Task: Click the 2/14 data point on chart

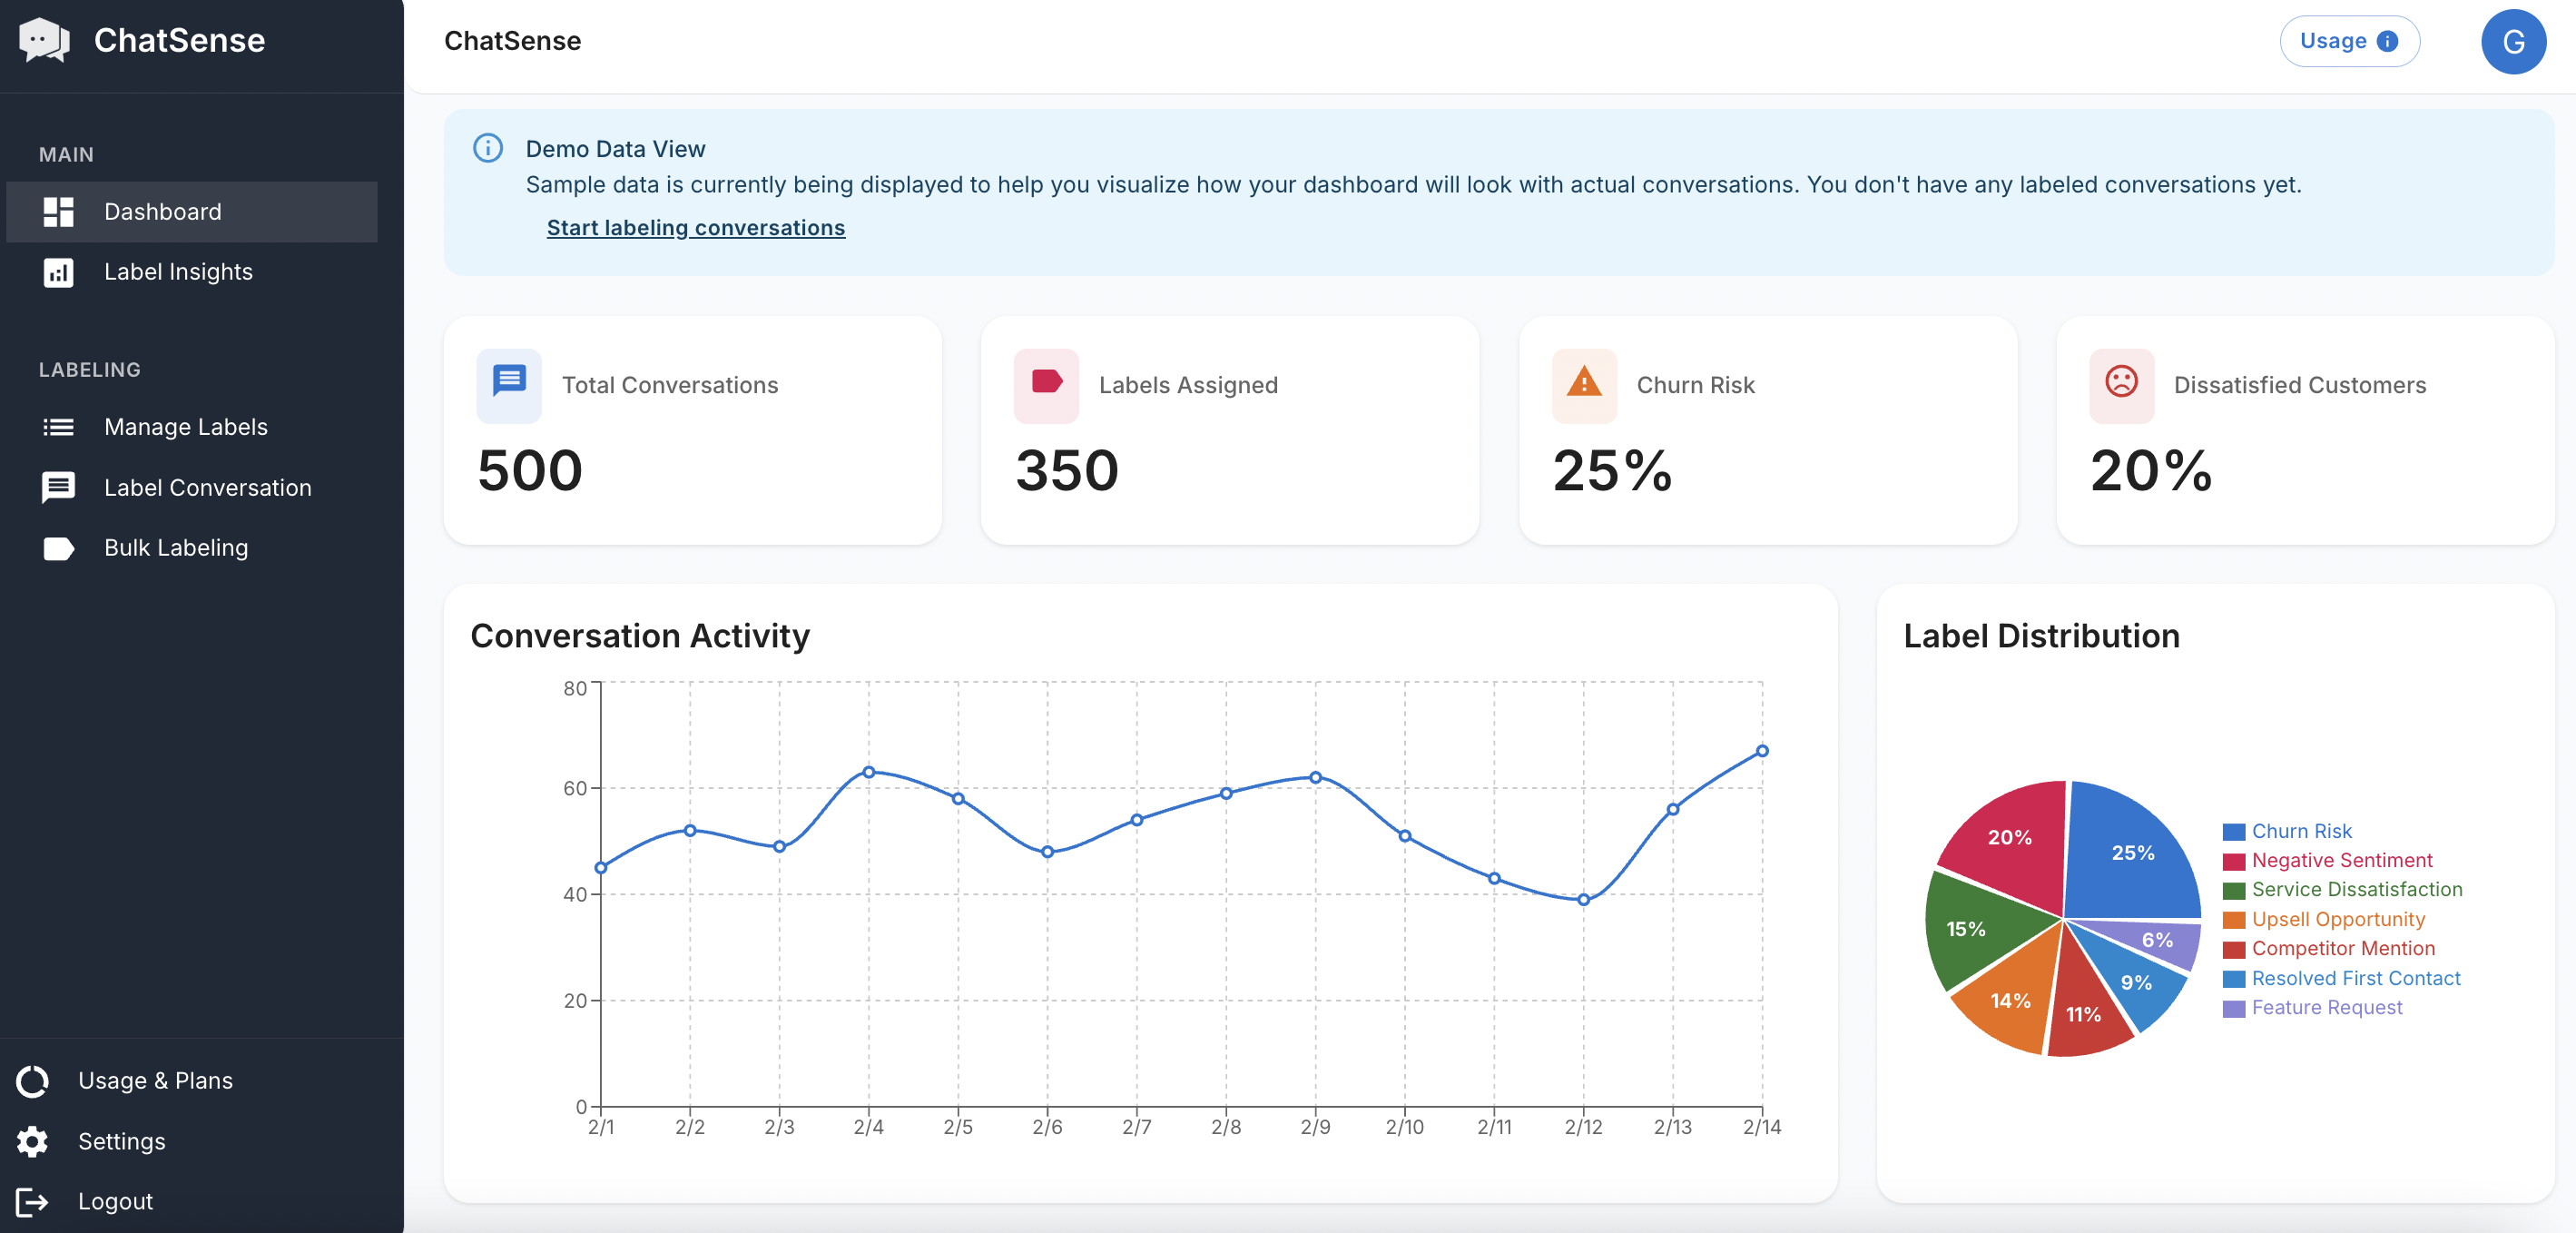Action: coord(1762,751)
